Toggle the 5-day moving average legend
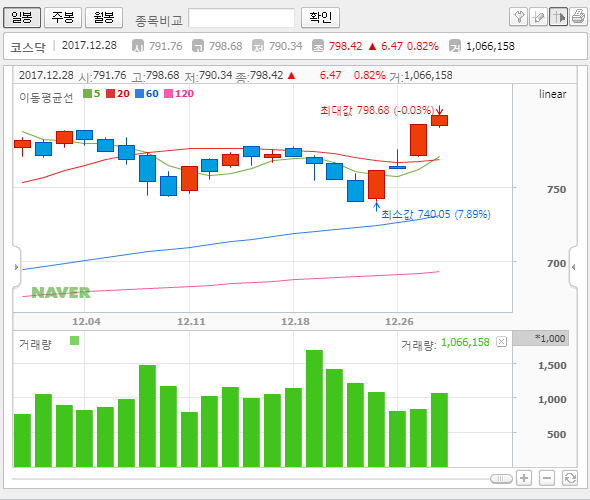 click(92, 93)
